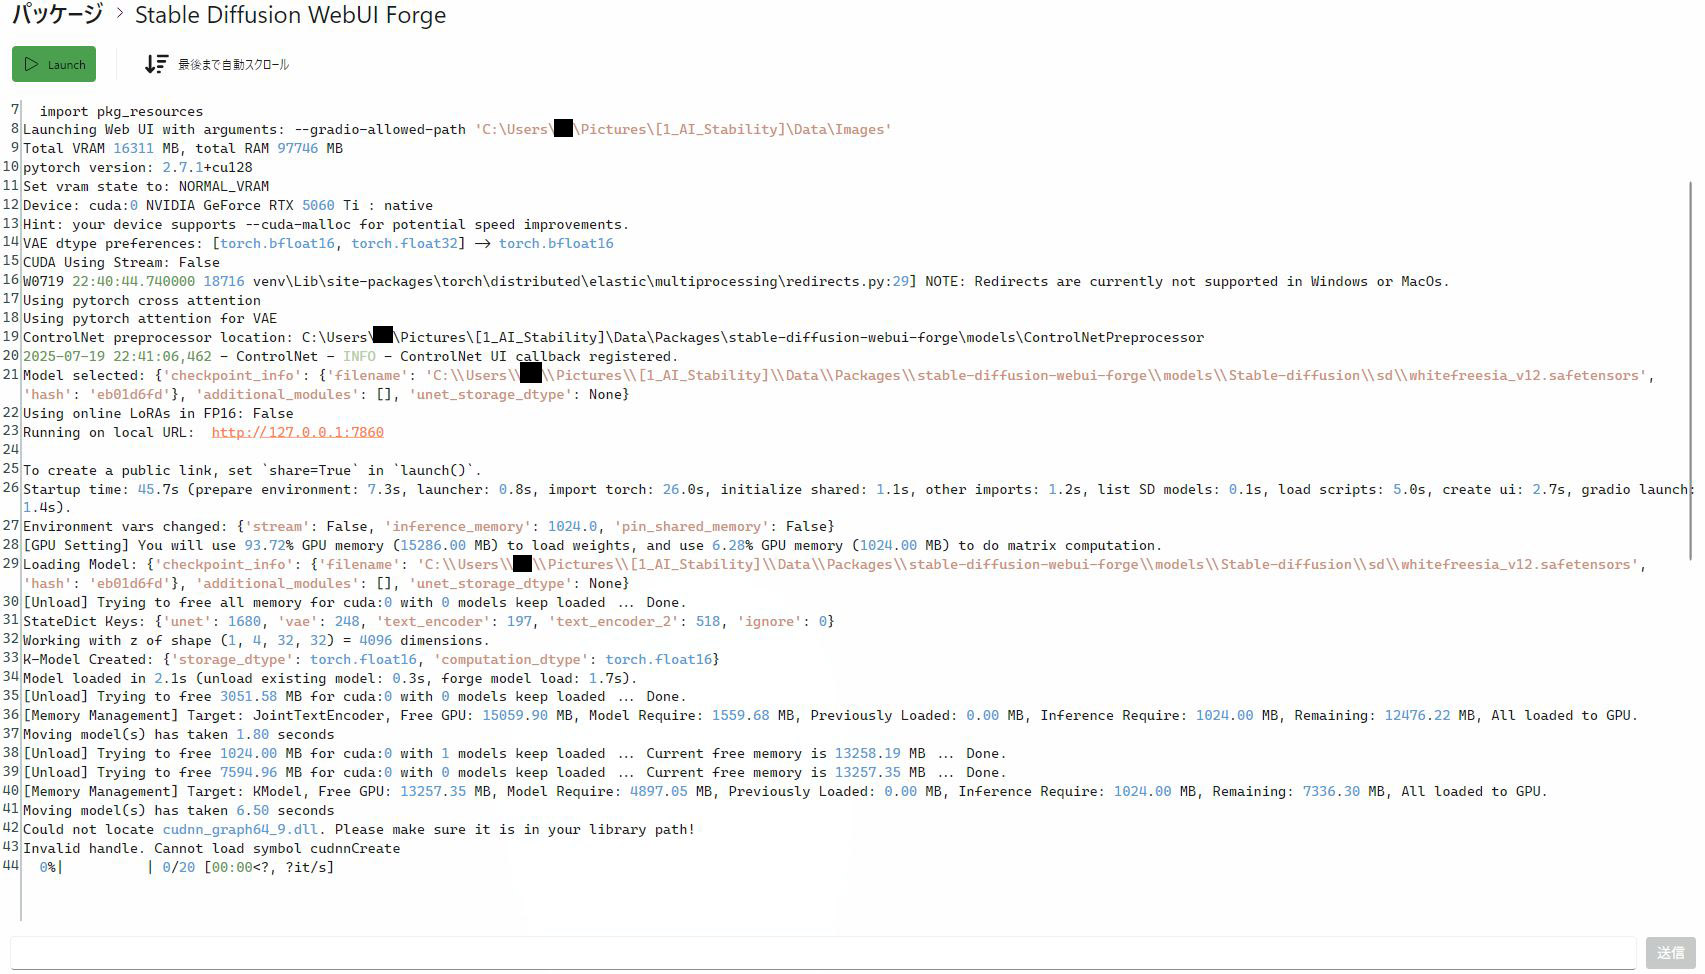
Task: Click the 'ControlNet preprocessor location' line
Action: pyautogui.click(x=613, y=337)
